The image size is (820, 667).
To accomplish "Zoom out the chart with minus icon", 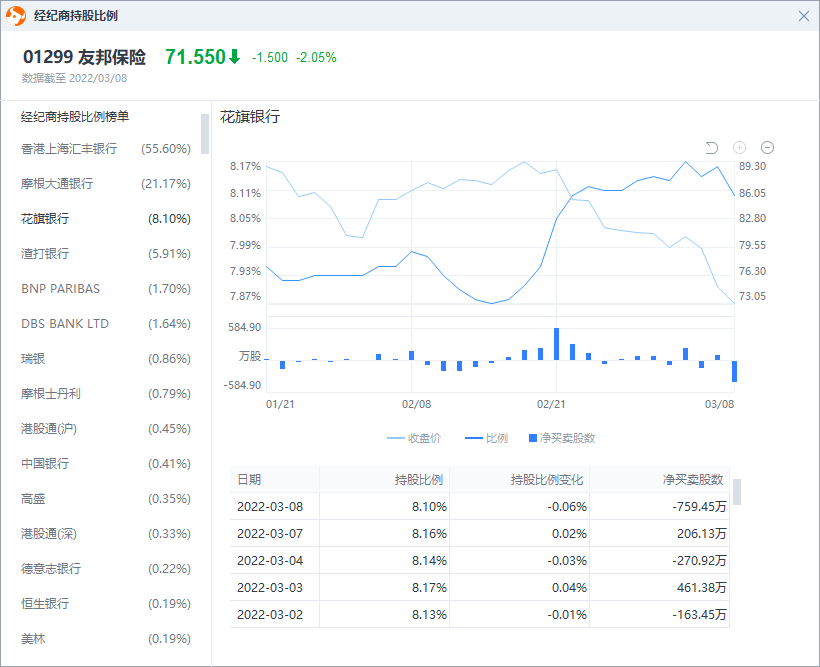I will point(767,148).
